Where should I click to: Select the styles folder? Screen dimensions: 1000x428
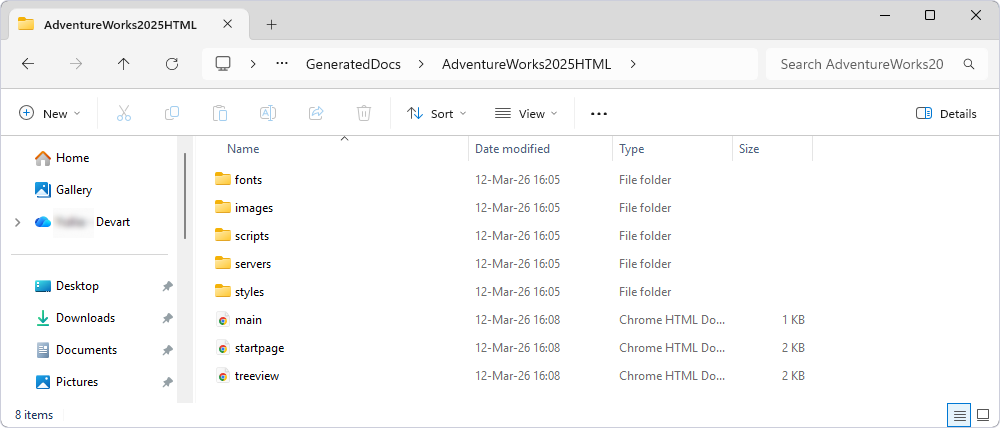coord(239,292)
